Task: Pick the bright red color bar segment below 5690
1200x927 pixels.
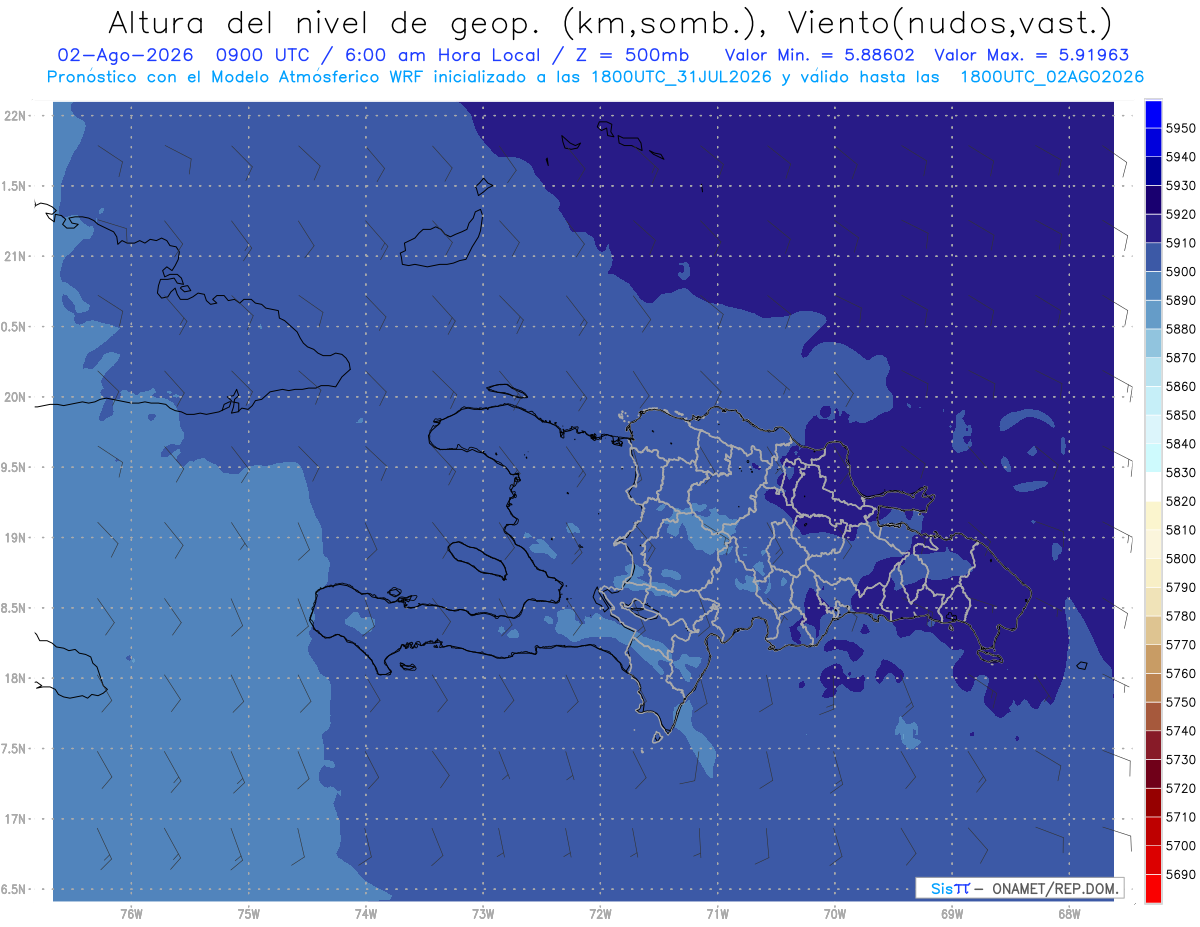Action: pos(1153,888)
